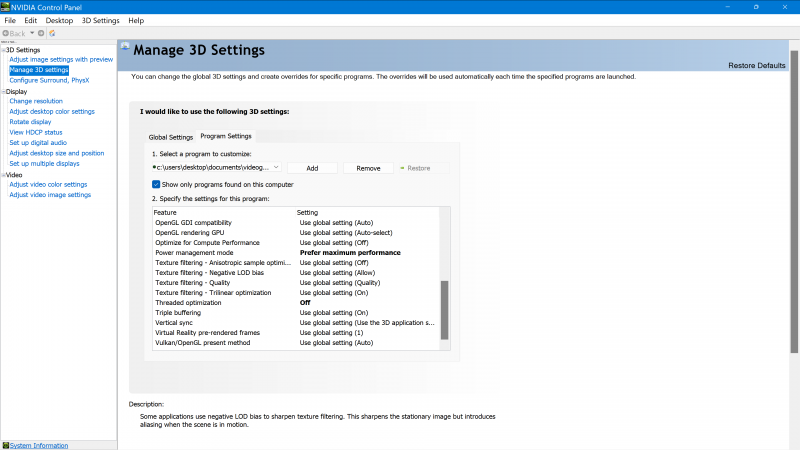800x450 pixels.
Task: Click the green Restore button icon
Action: click(402, 168)
